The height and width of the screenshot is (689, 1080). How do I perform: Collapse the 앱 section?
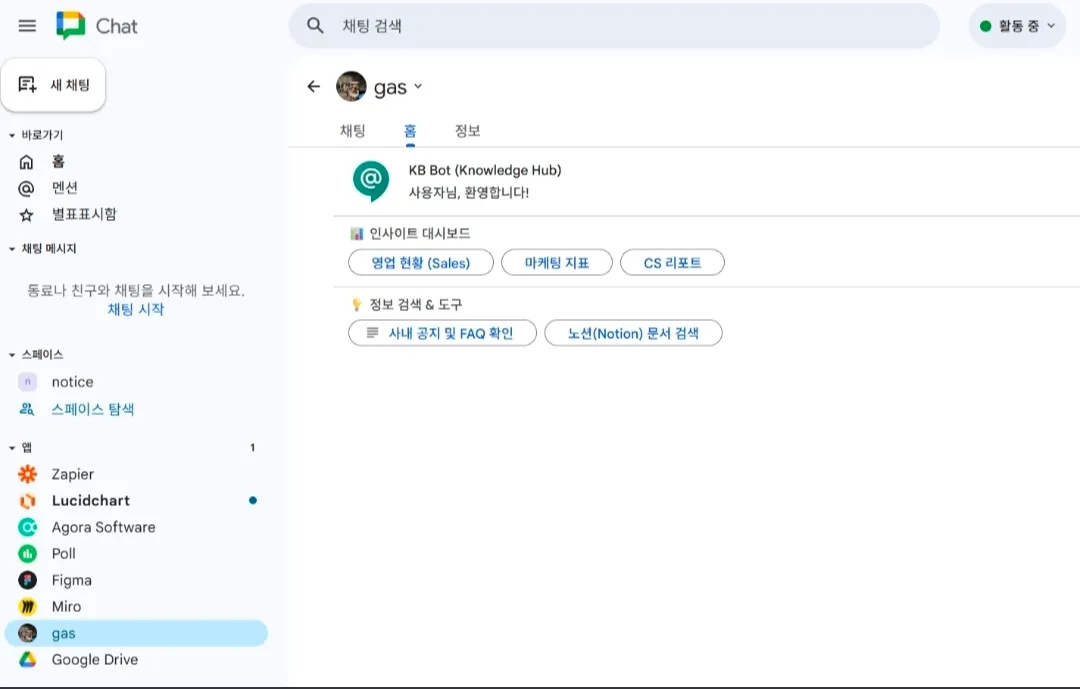click(12, 448)
